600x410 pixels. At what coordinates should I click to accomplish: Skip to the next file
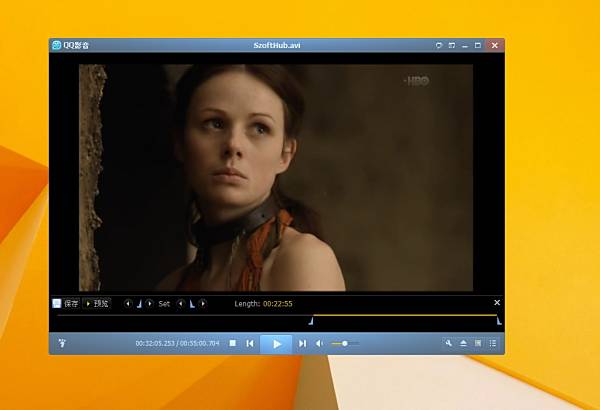pyautogui.click(x=302, y=343)
